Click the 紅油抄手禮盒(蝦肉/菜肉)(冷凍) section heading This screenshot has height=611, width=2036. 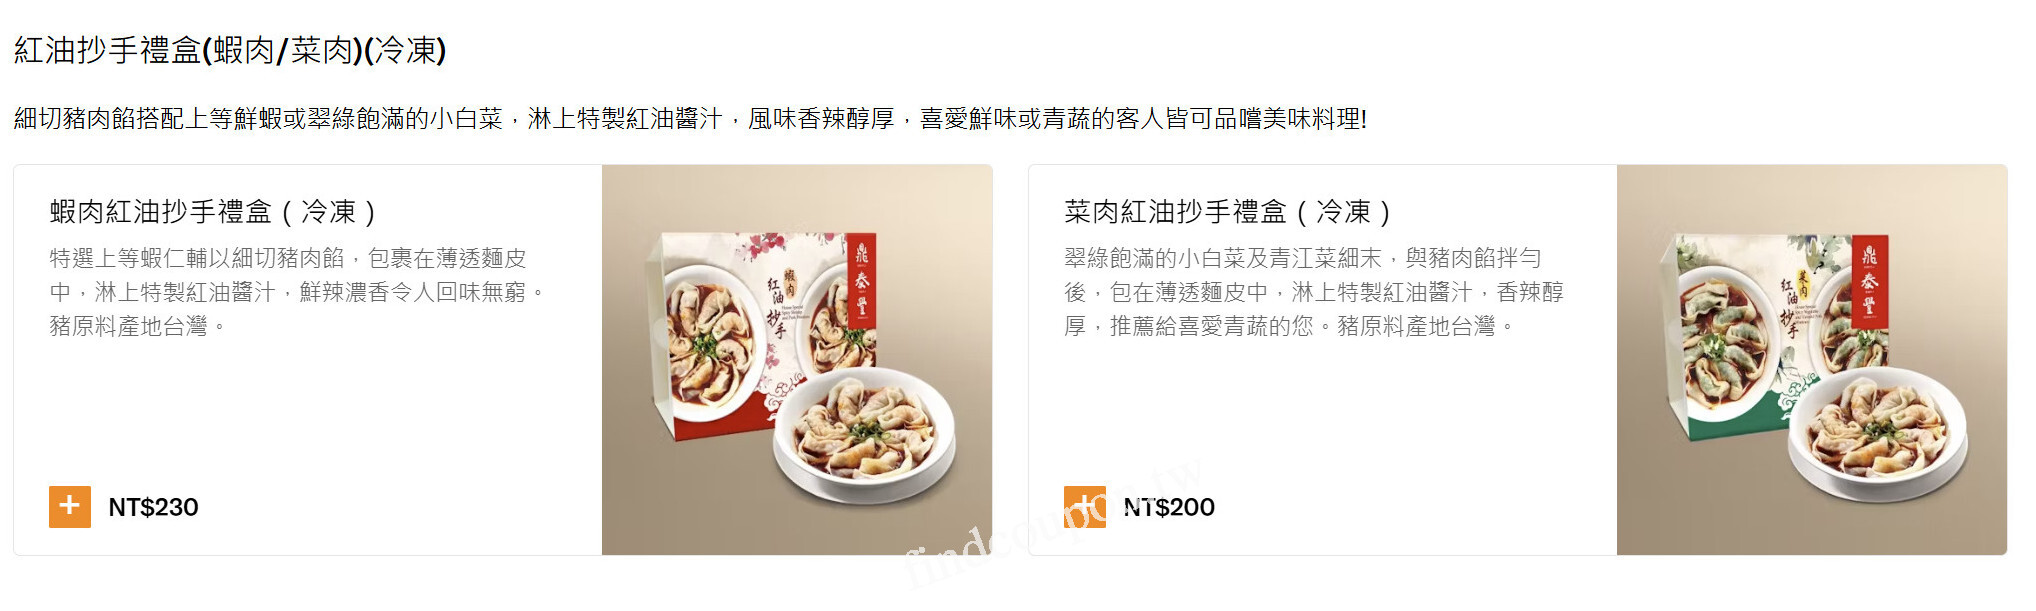tap(230, 50)
